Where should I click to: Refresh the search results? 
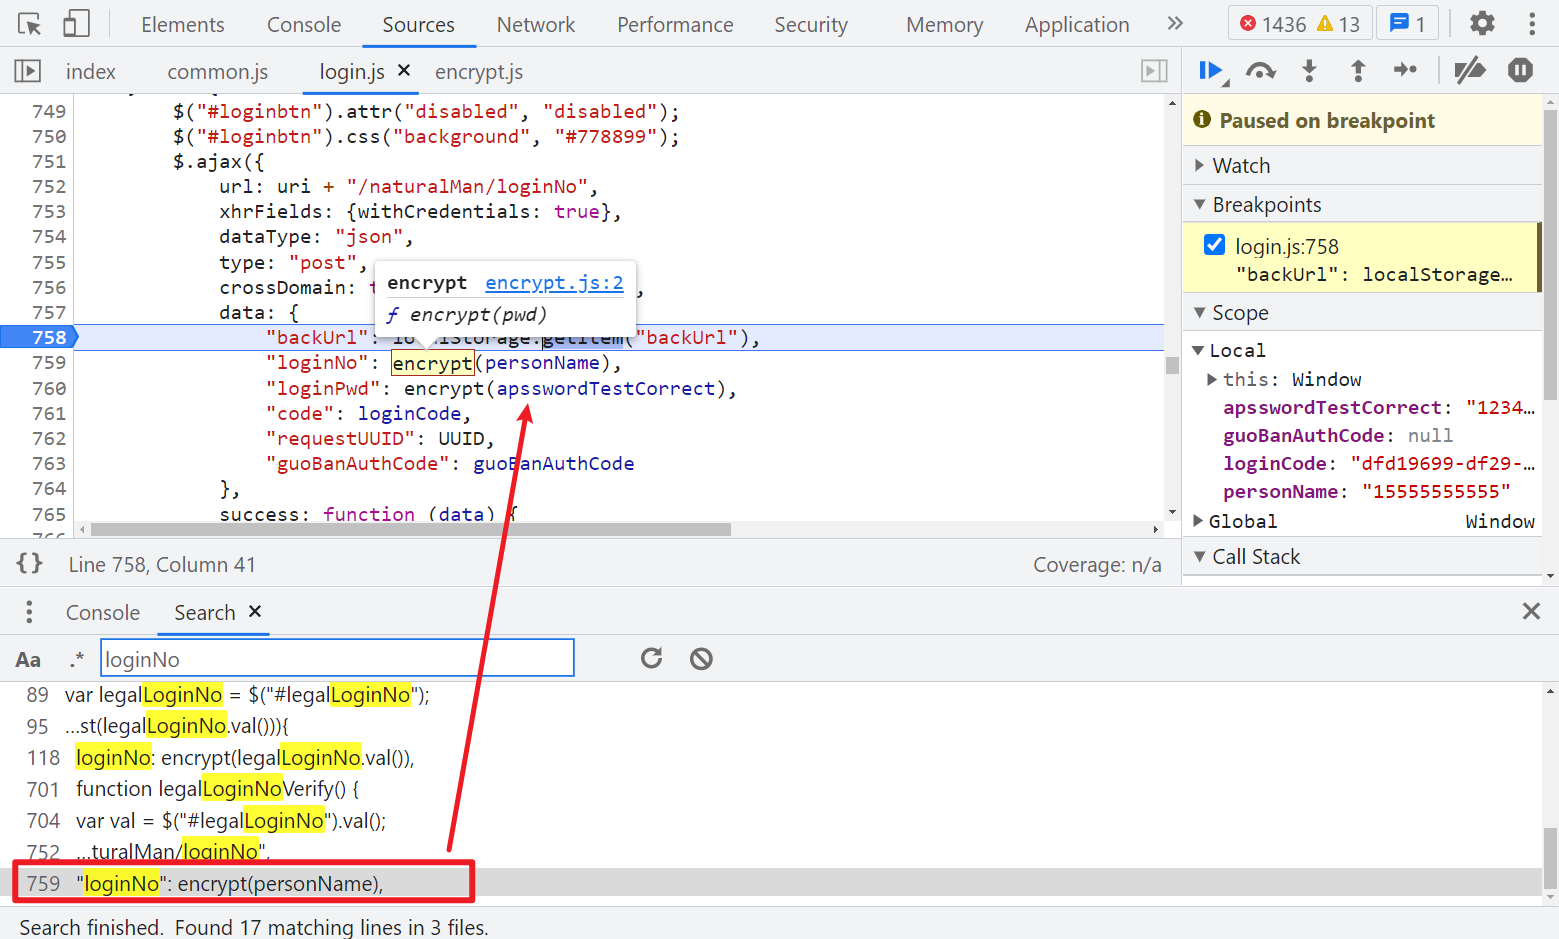(x=651, y=658)
